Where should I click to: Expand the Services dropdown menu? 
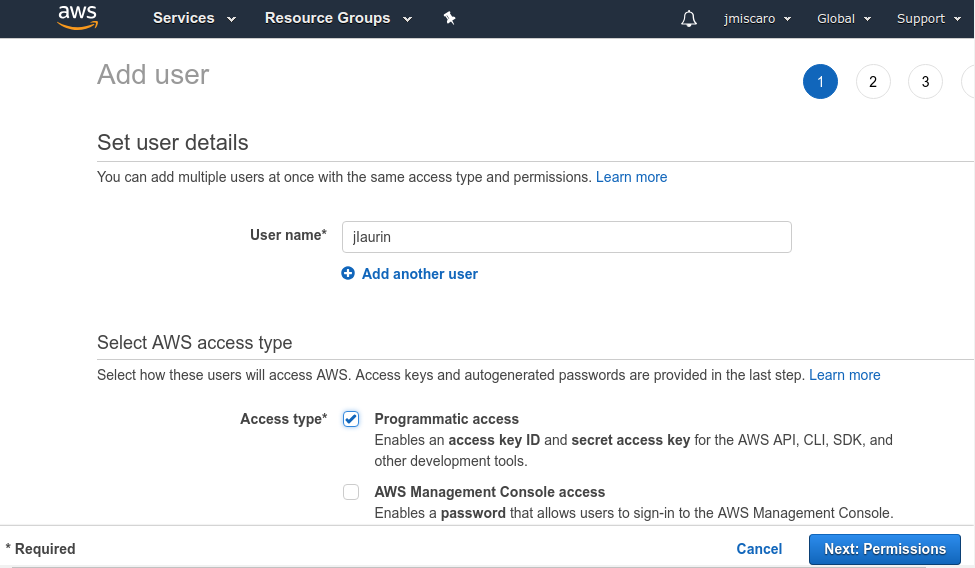195,18
